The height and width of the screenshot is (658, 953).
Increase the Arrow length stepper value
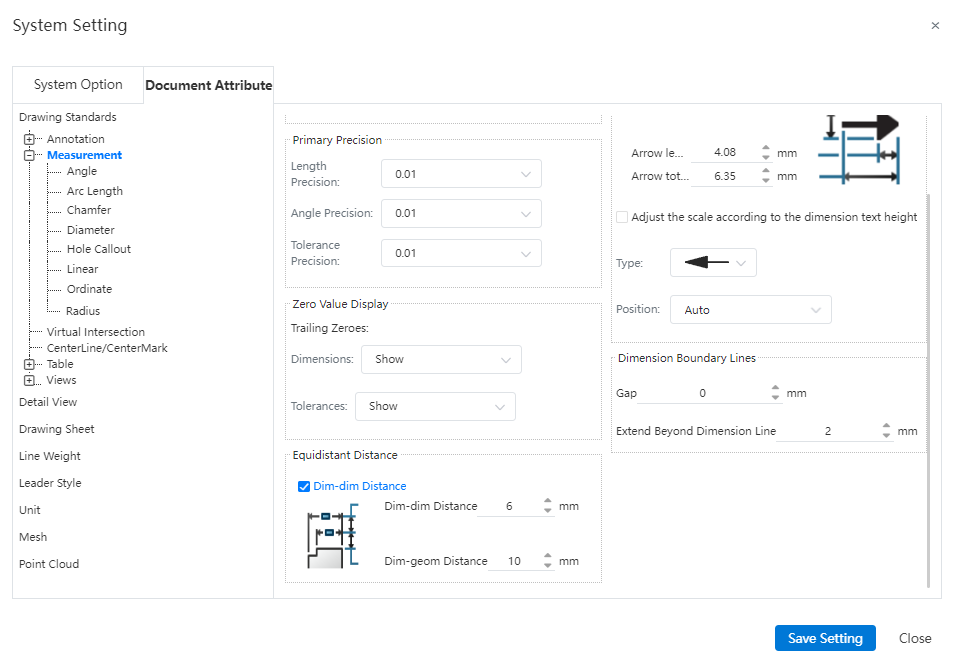[766, 148]
